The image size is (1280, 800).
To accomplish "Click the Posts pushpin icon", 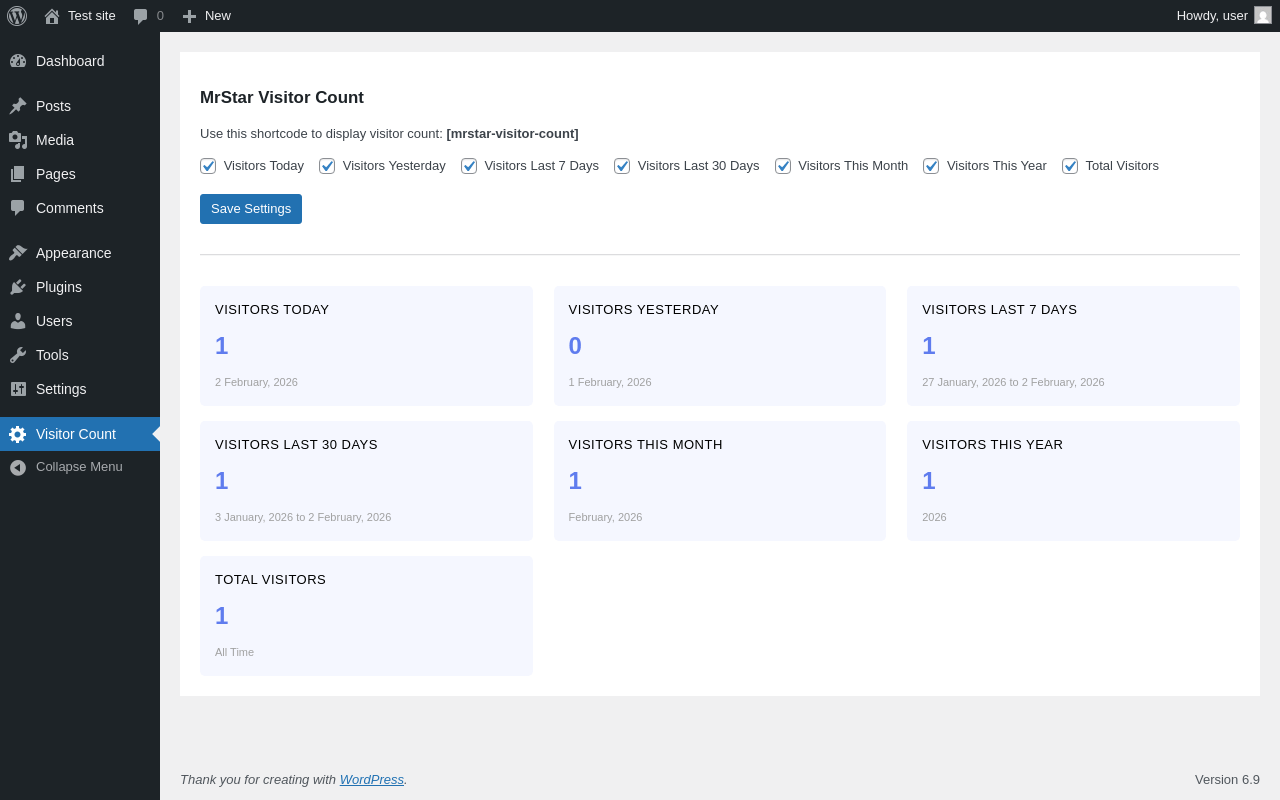I will [18, 106].
